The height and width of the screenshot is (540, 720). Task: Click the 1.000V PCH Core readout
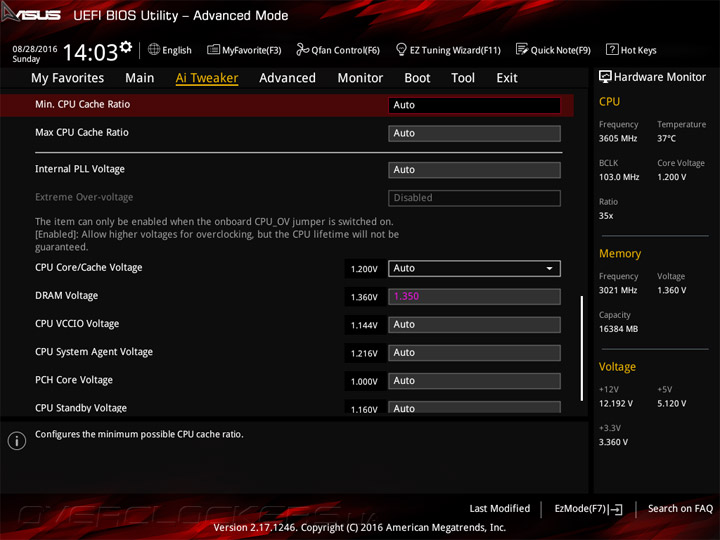pos(364,381)
